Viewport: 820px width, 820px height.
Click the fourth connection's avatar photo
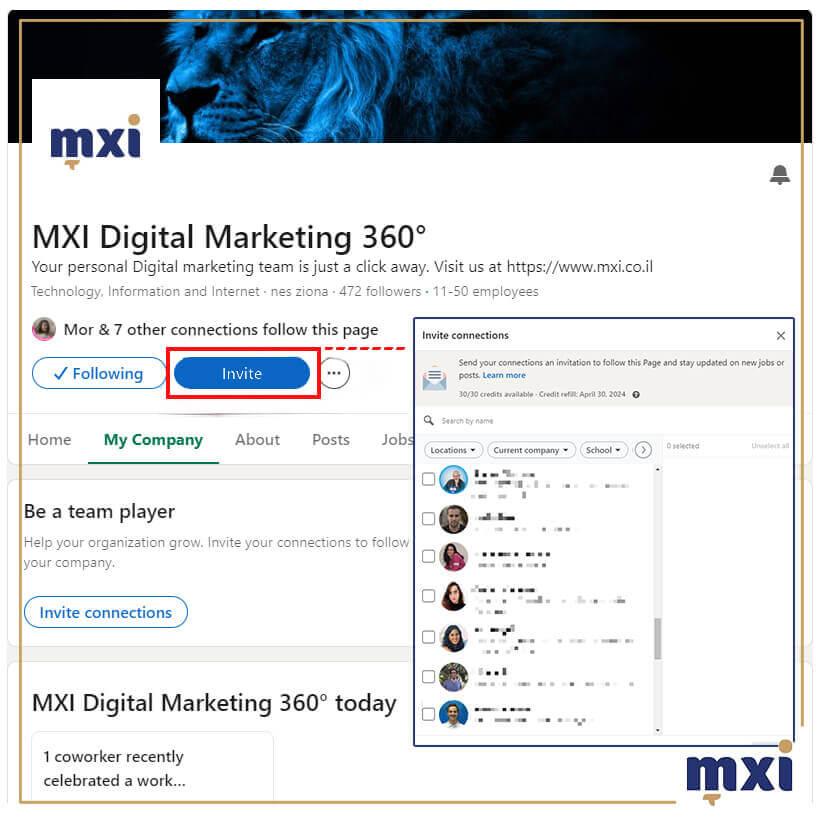tap(453, 596)
